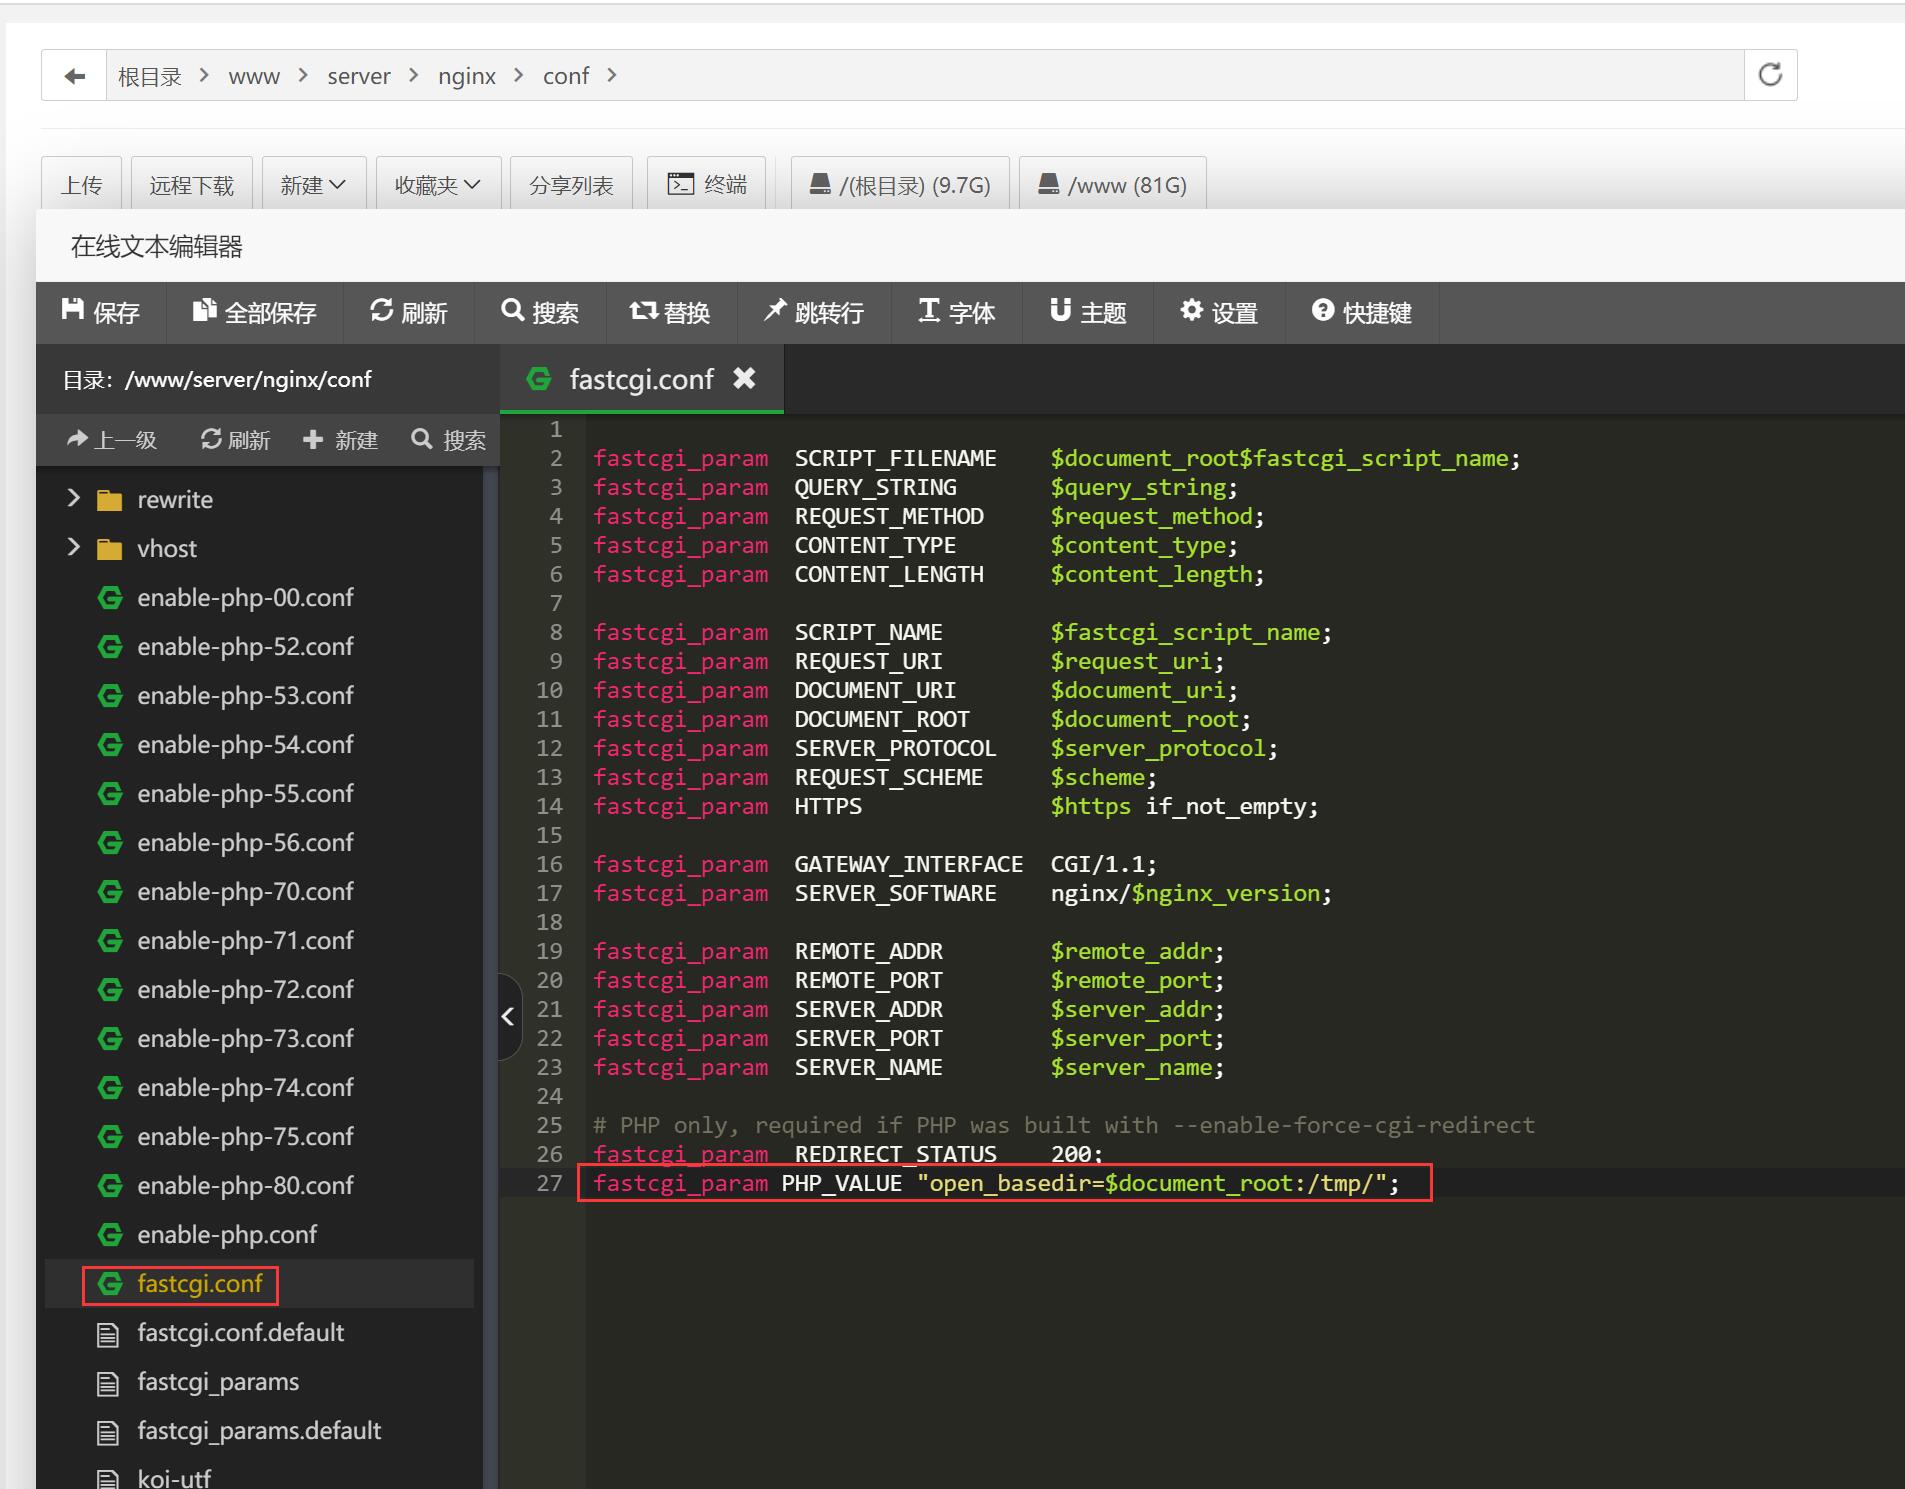Click the SCRIPT_FILENAME parameter text
The height and width of the screenshot is (1489, 1905).
pyautogui.click(x=895, y=458)
